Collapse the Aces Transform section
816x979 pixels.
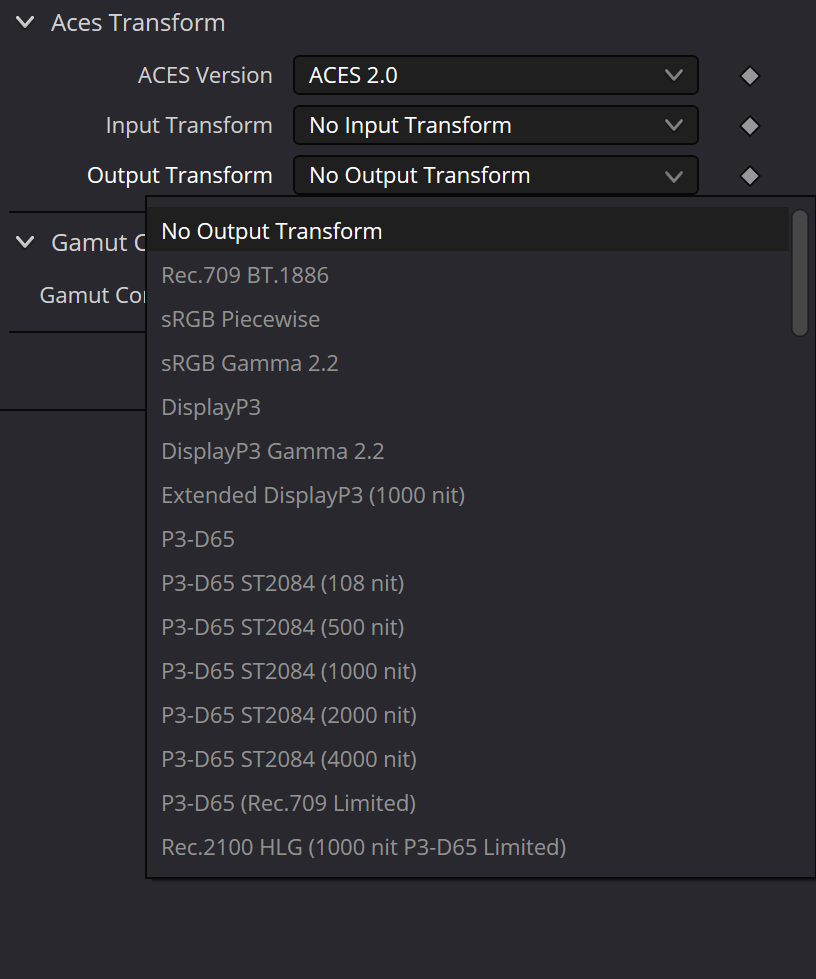click(25, 23)
